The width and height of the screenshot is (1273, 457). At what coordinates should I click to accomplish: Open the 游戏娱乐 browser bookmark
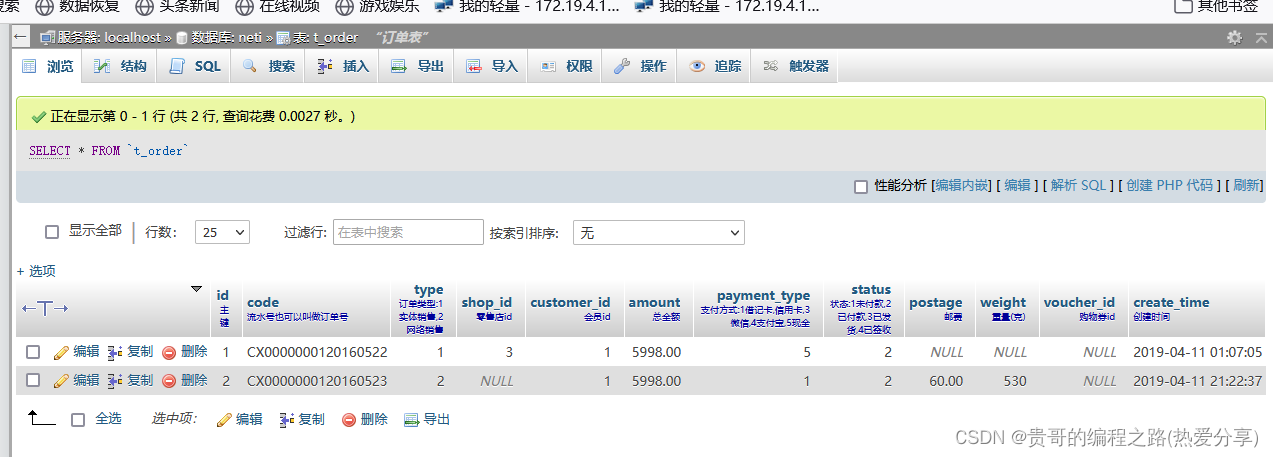(378, 6)
